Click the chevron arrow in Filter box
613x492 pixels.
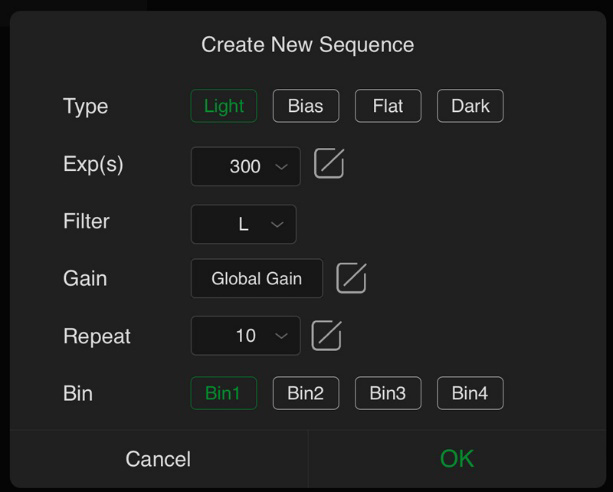click(277, 224)
